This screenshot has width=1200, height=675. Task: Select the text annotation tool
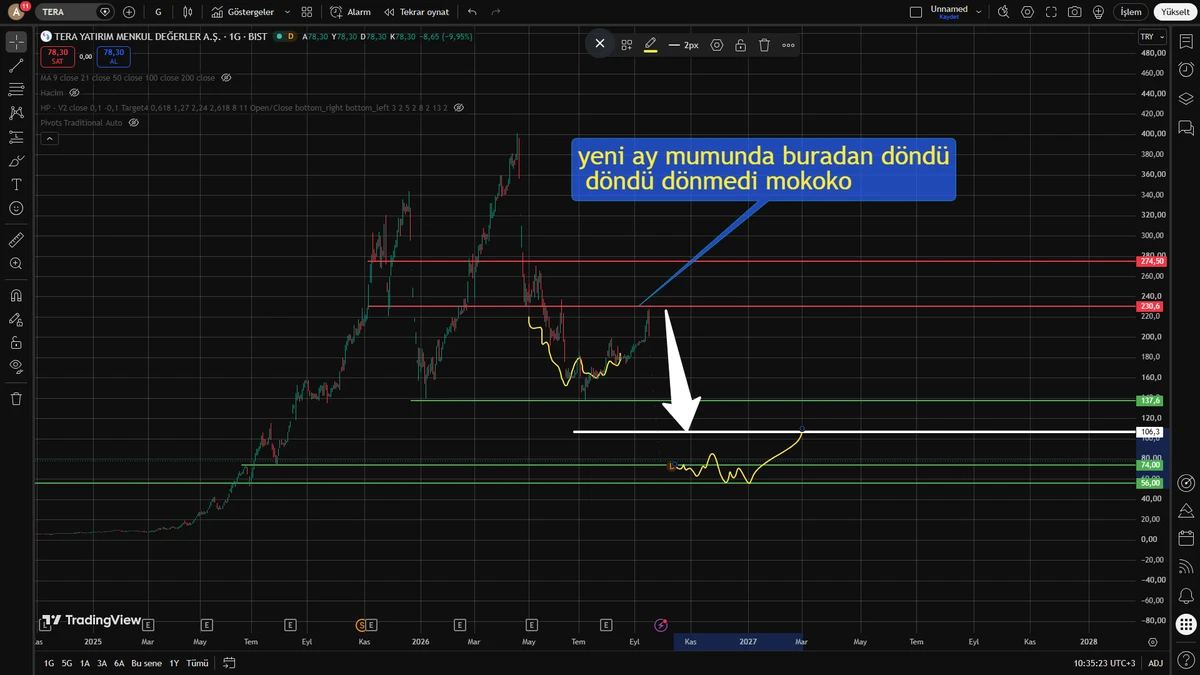(x=16, y=185)
